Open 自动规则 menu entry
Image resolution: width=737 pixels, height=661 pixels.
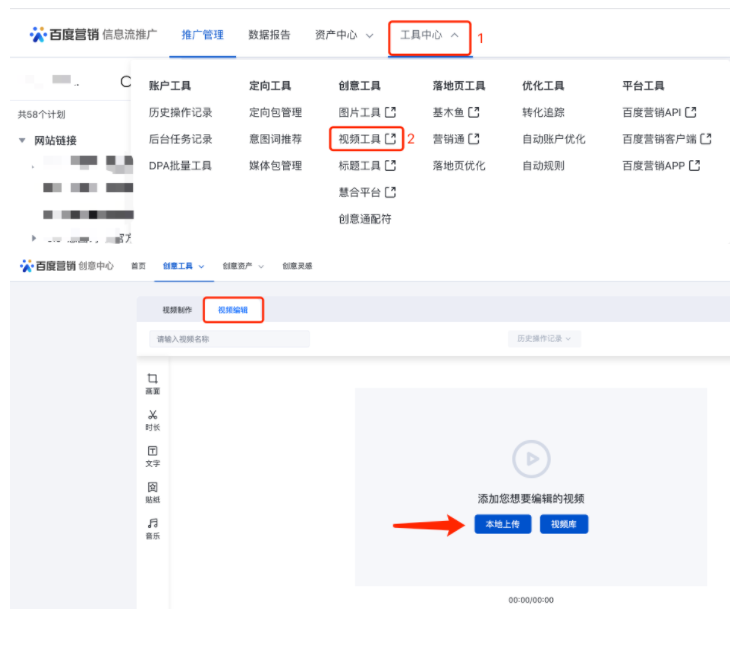543,165
